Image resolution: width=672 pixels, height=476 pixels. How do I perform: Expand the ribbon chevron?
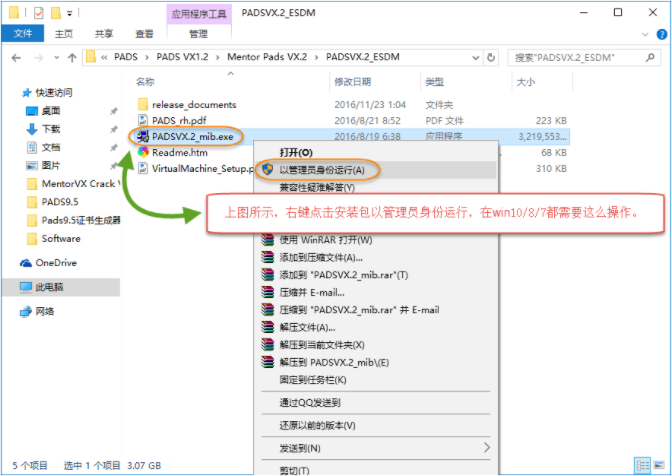pyautogui.click(x=645, y=34)
